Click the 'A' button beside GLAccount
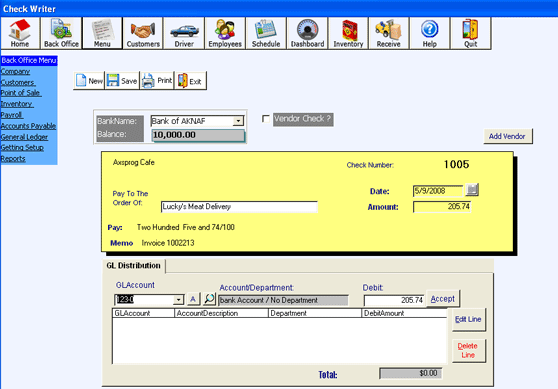Screen dimensions: 558x389 pos(193,299)
